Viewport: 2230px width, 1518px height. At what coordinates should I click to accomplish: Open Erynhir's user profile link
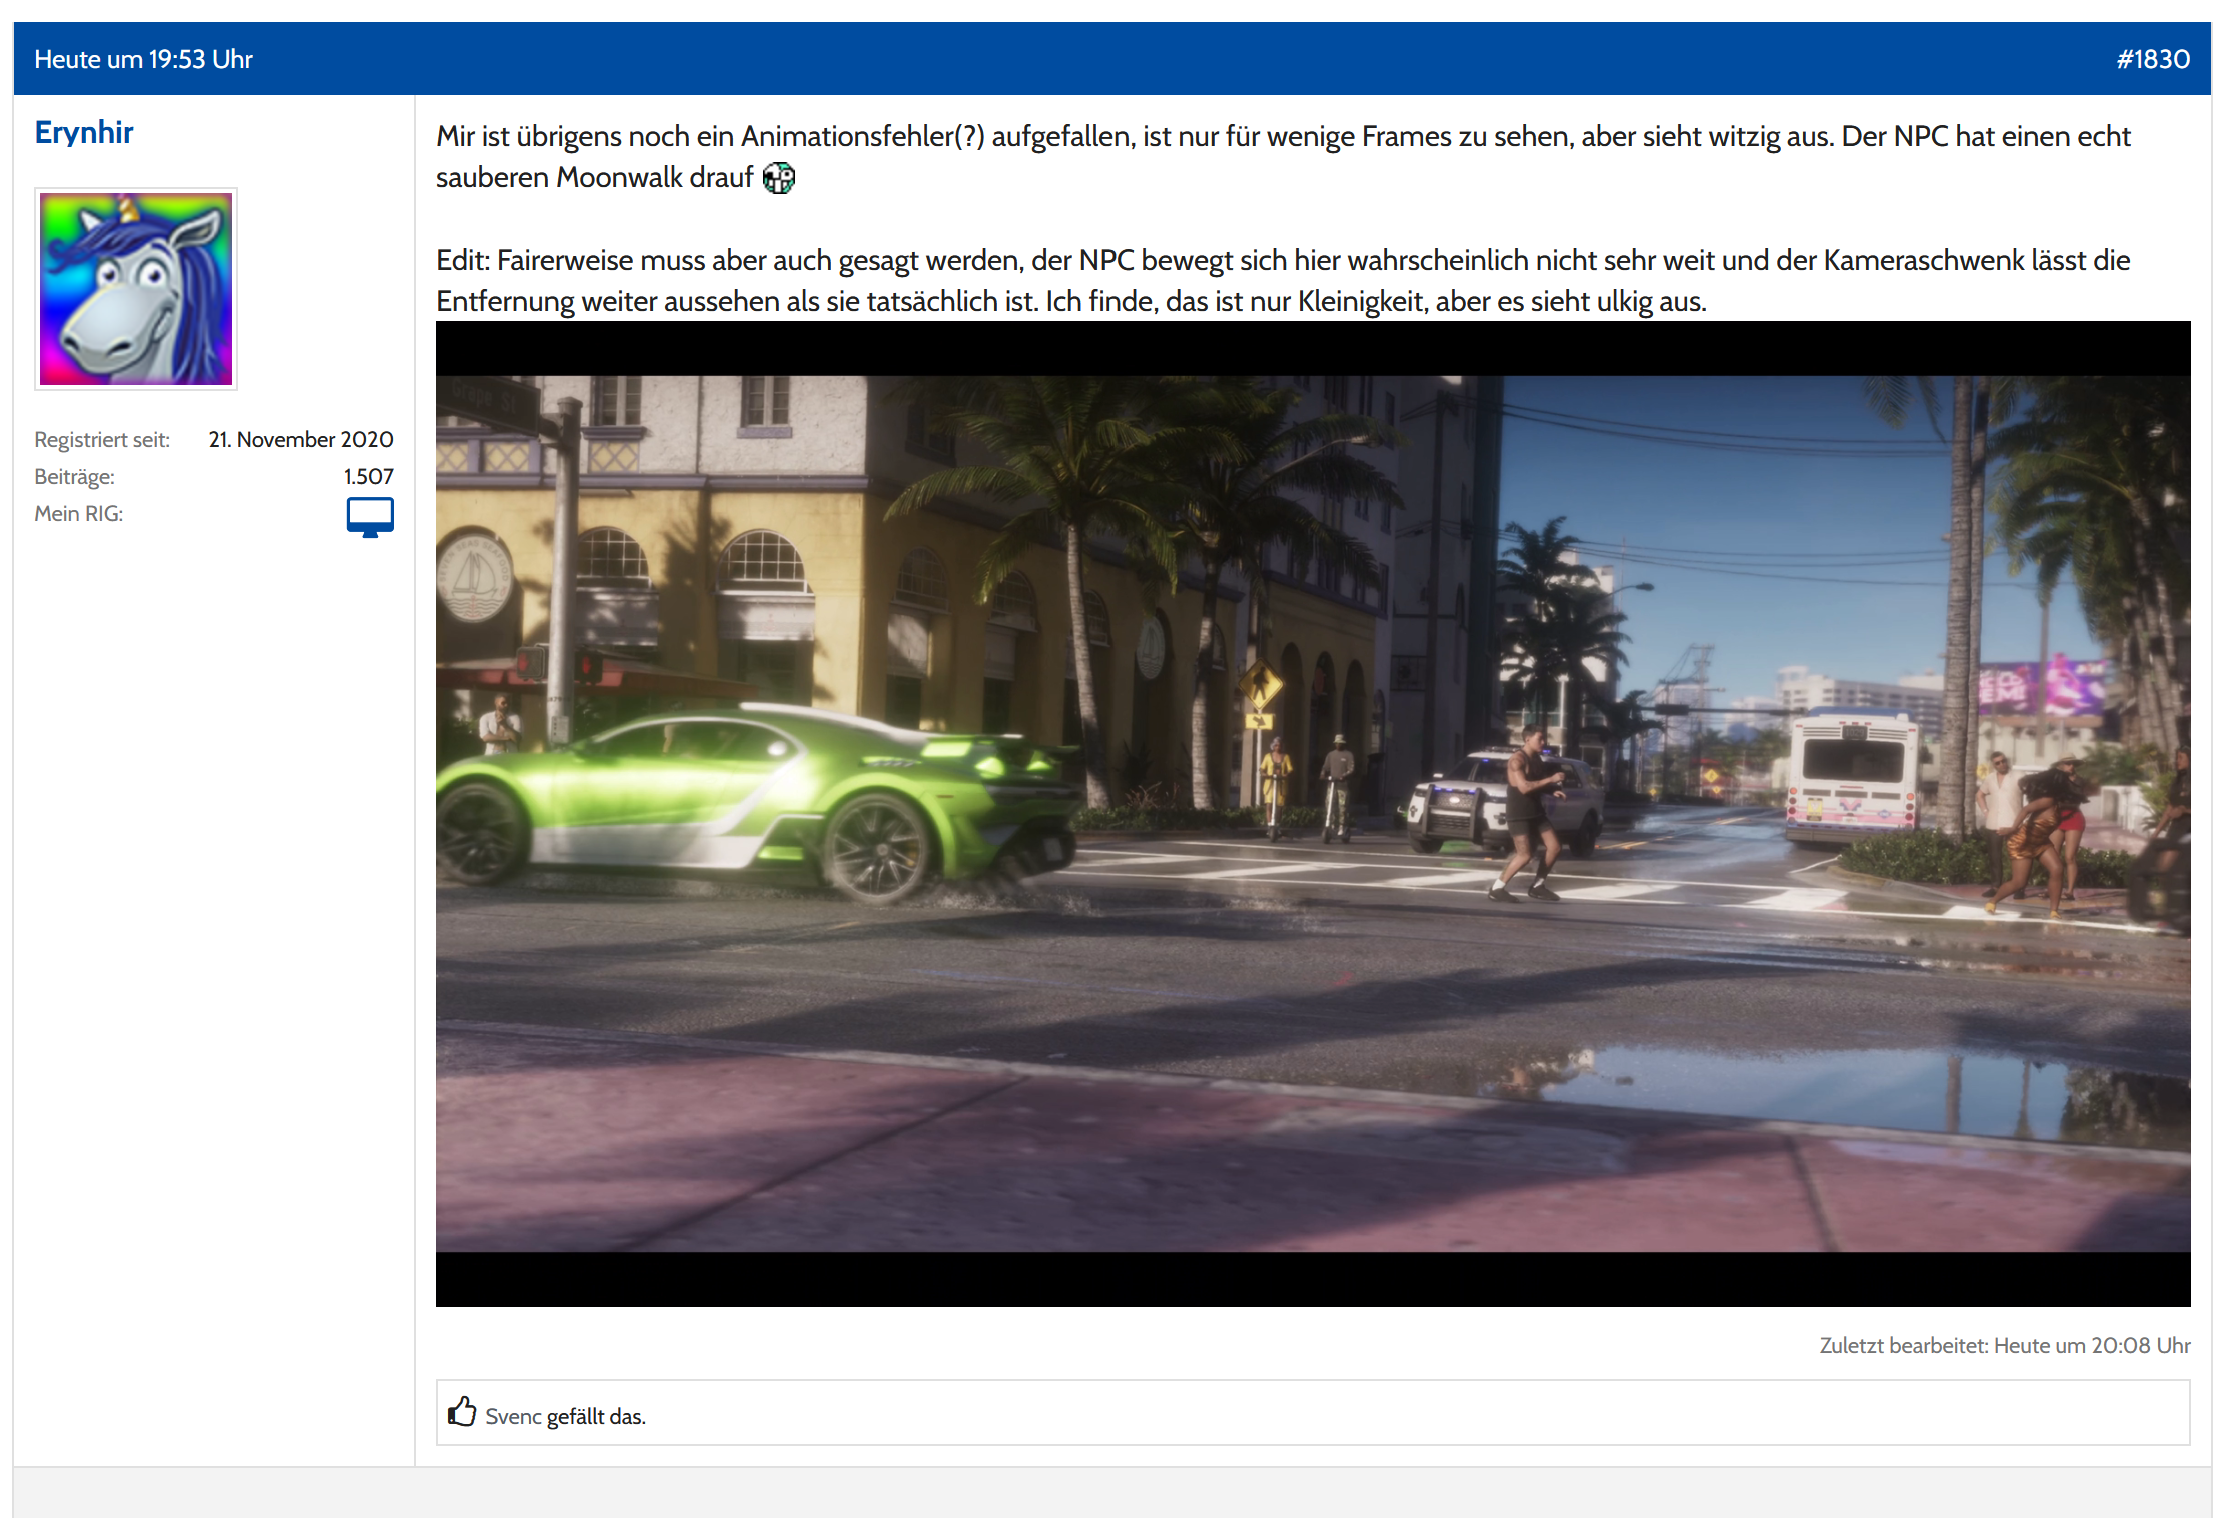click(84, 132)
